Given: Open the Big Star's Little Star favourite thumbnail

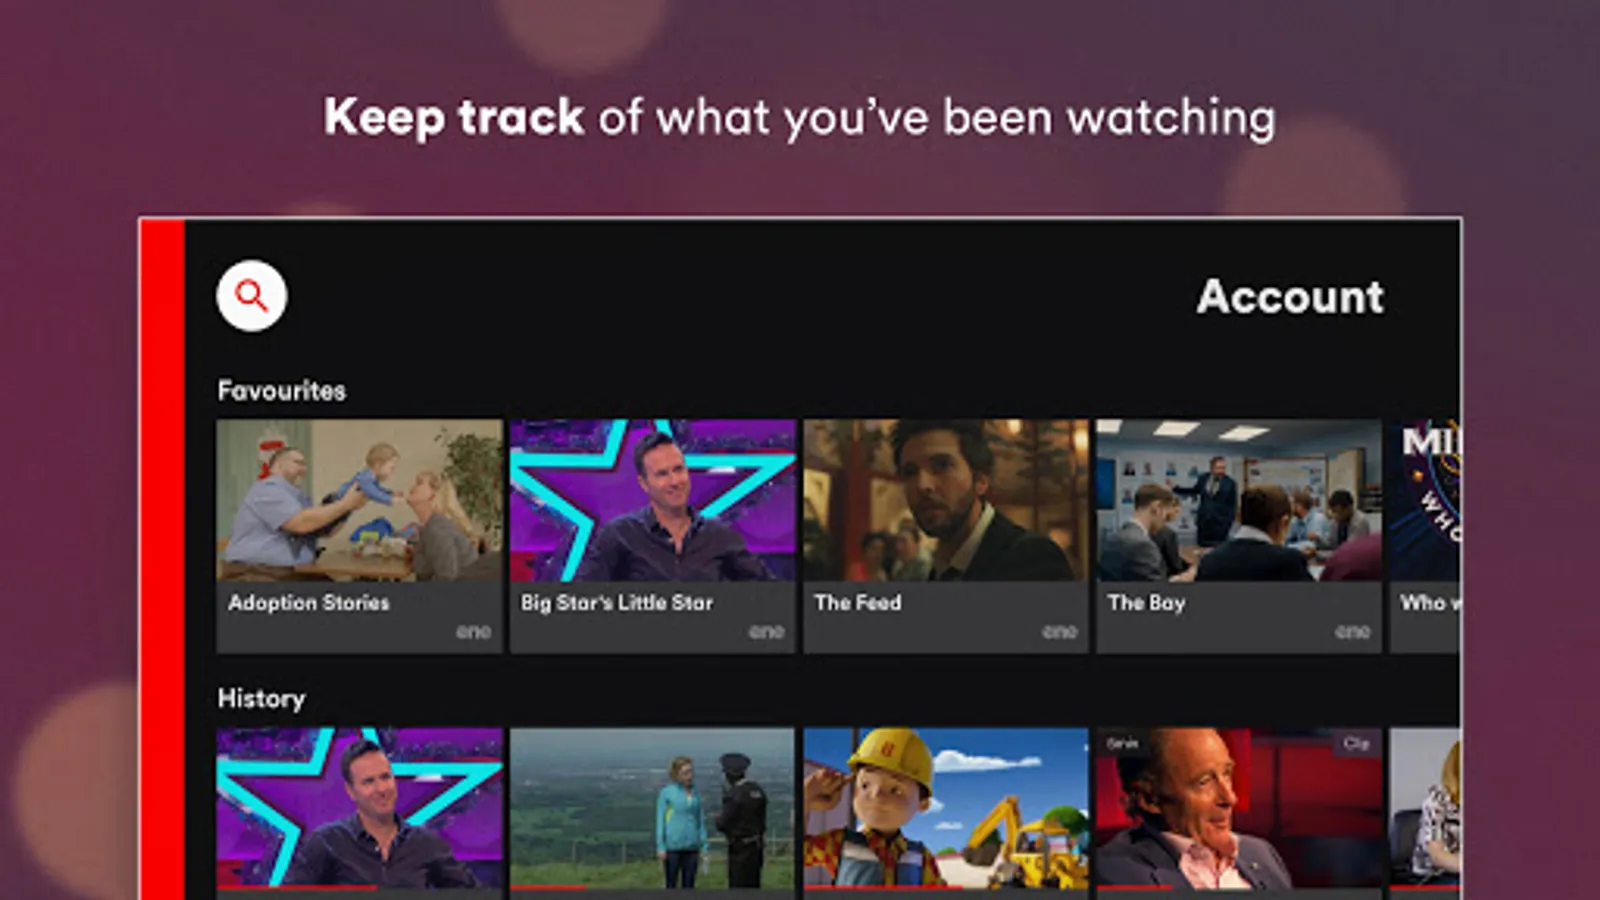Looking at the screenshot, I should coord(653,500).
